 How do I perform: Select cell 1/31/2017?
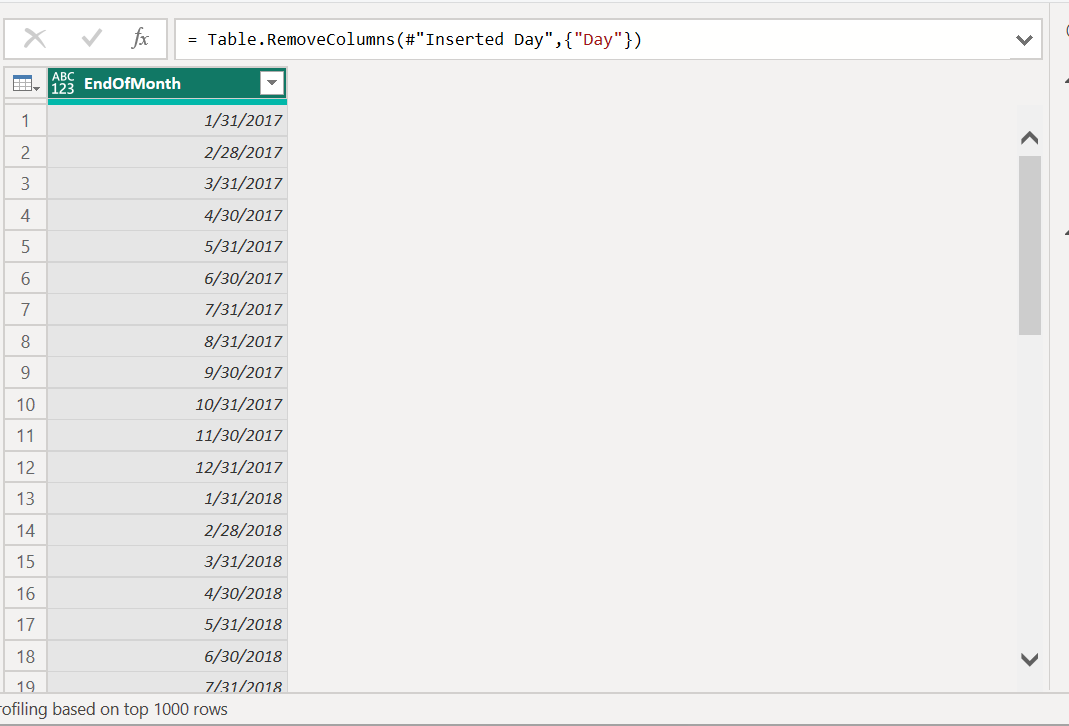click(167, 121)
